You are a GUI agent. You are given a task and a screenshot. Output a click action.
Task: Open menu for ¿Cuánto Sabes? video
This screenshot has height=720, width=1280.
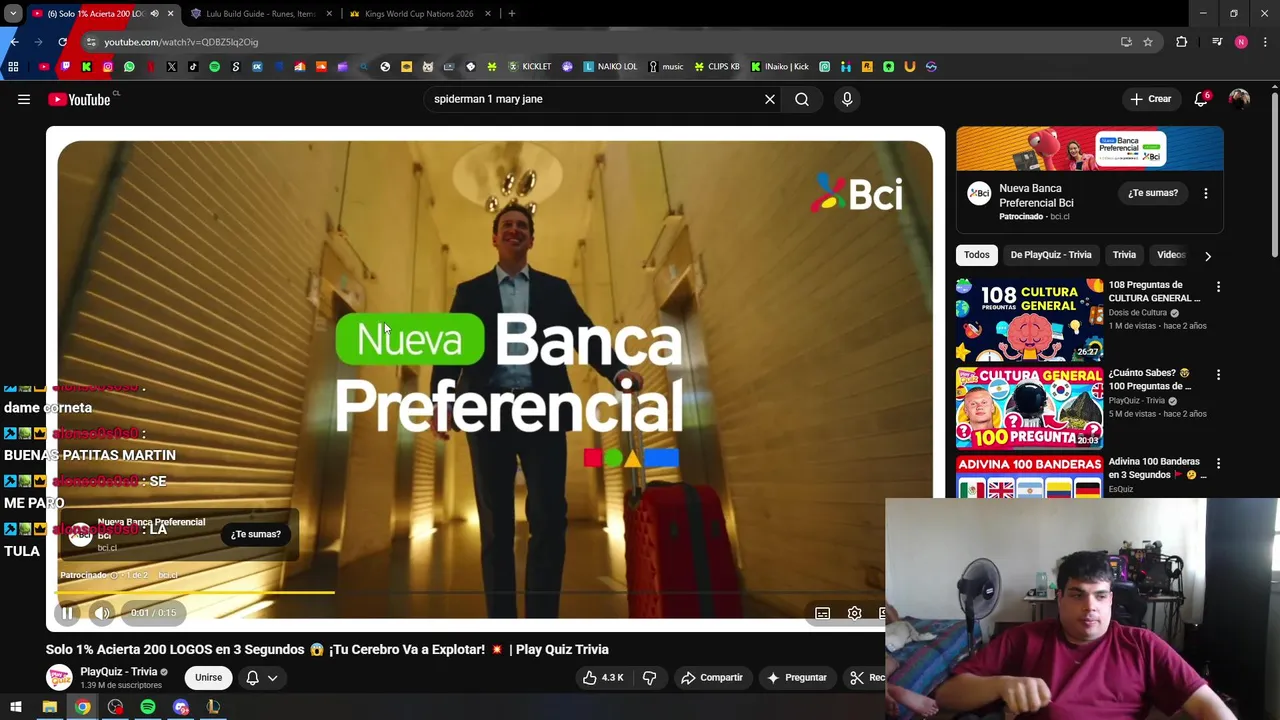pyautogui.click(x=1218, y=375)
